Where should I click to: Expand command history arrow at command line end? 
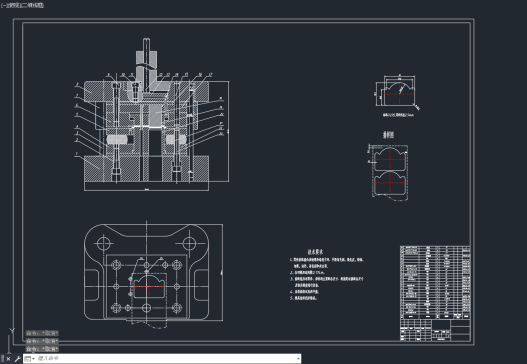(298, 359)
